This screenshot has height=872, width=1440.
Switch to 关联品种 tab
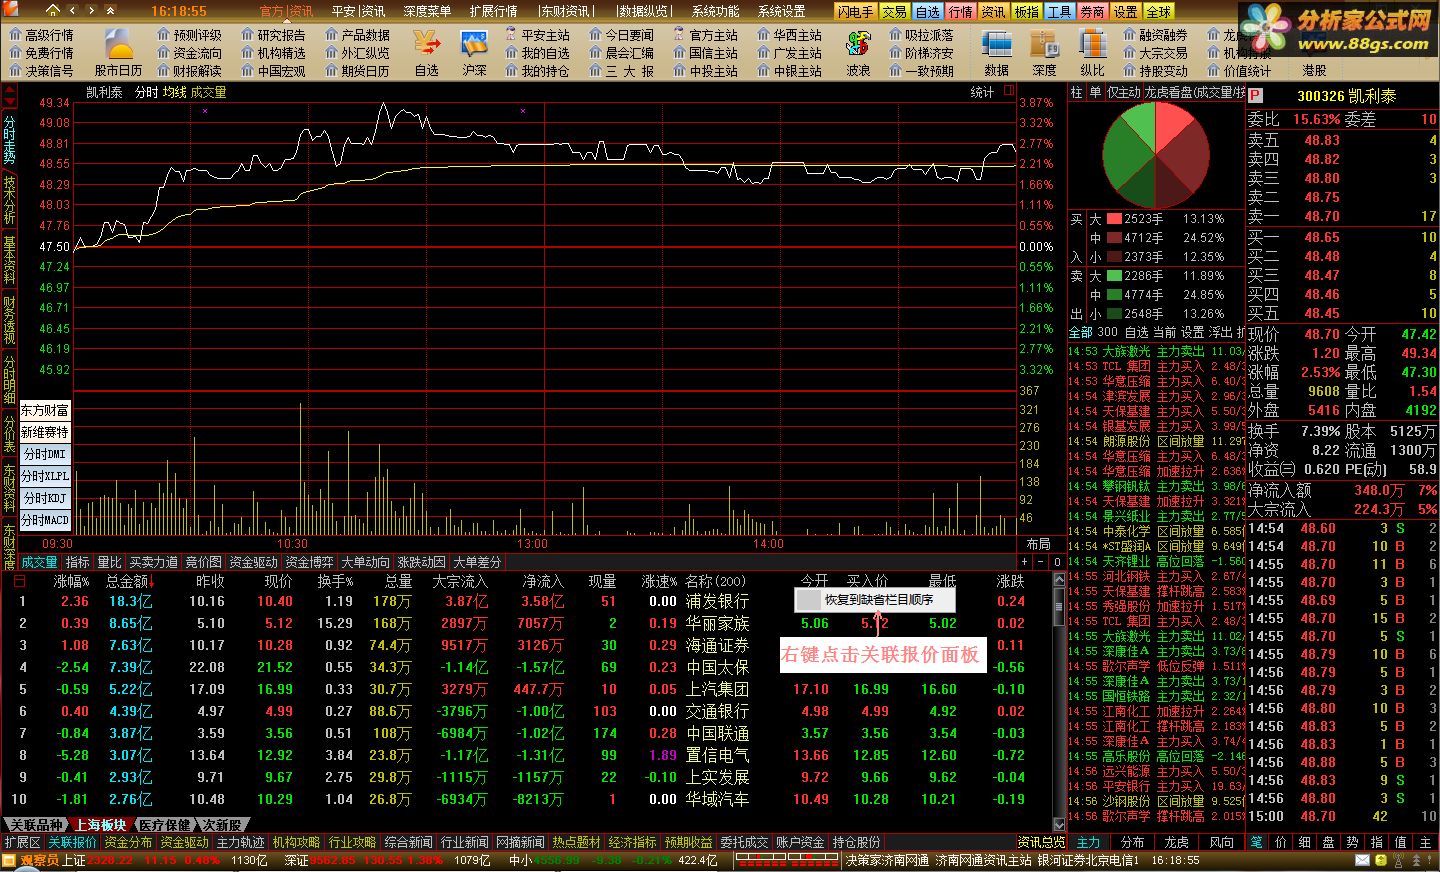coord(35,825)
